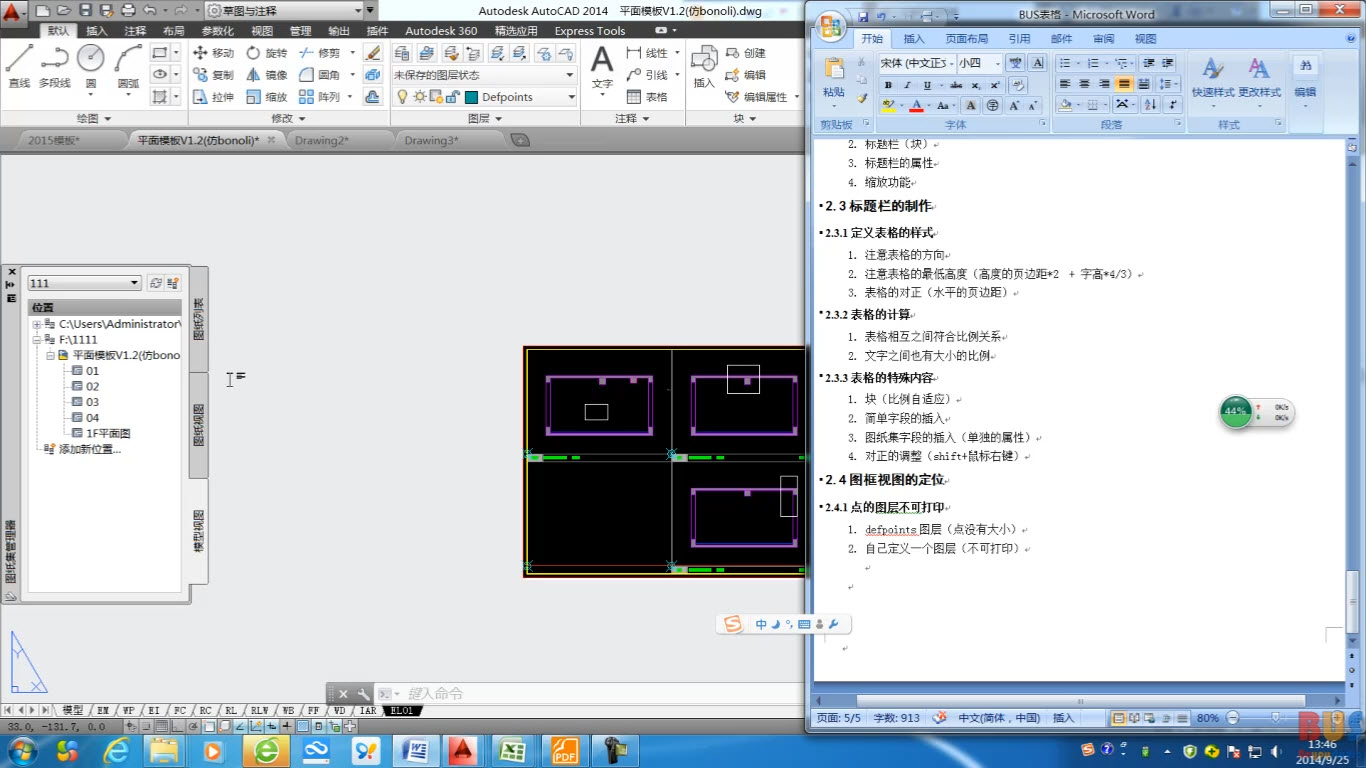1366x768 pixels.
Task: Click the Create block (创建) button
Action: 746,53
